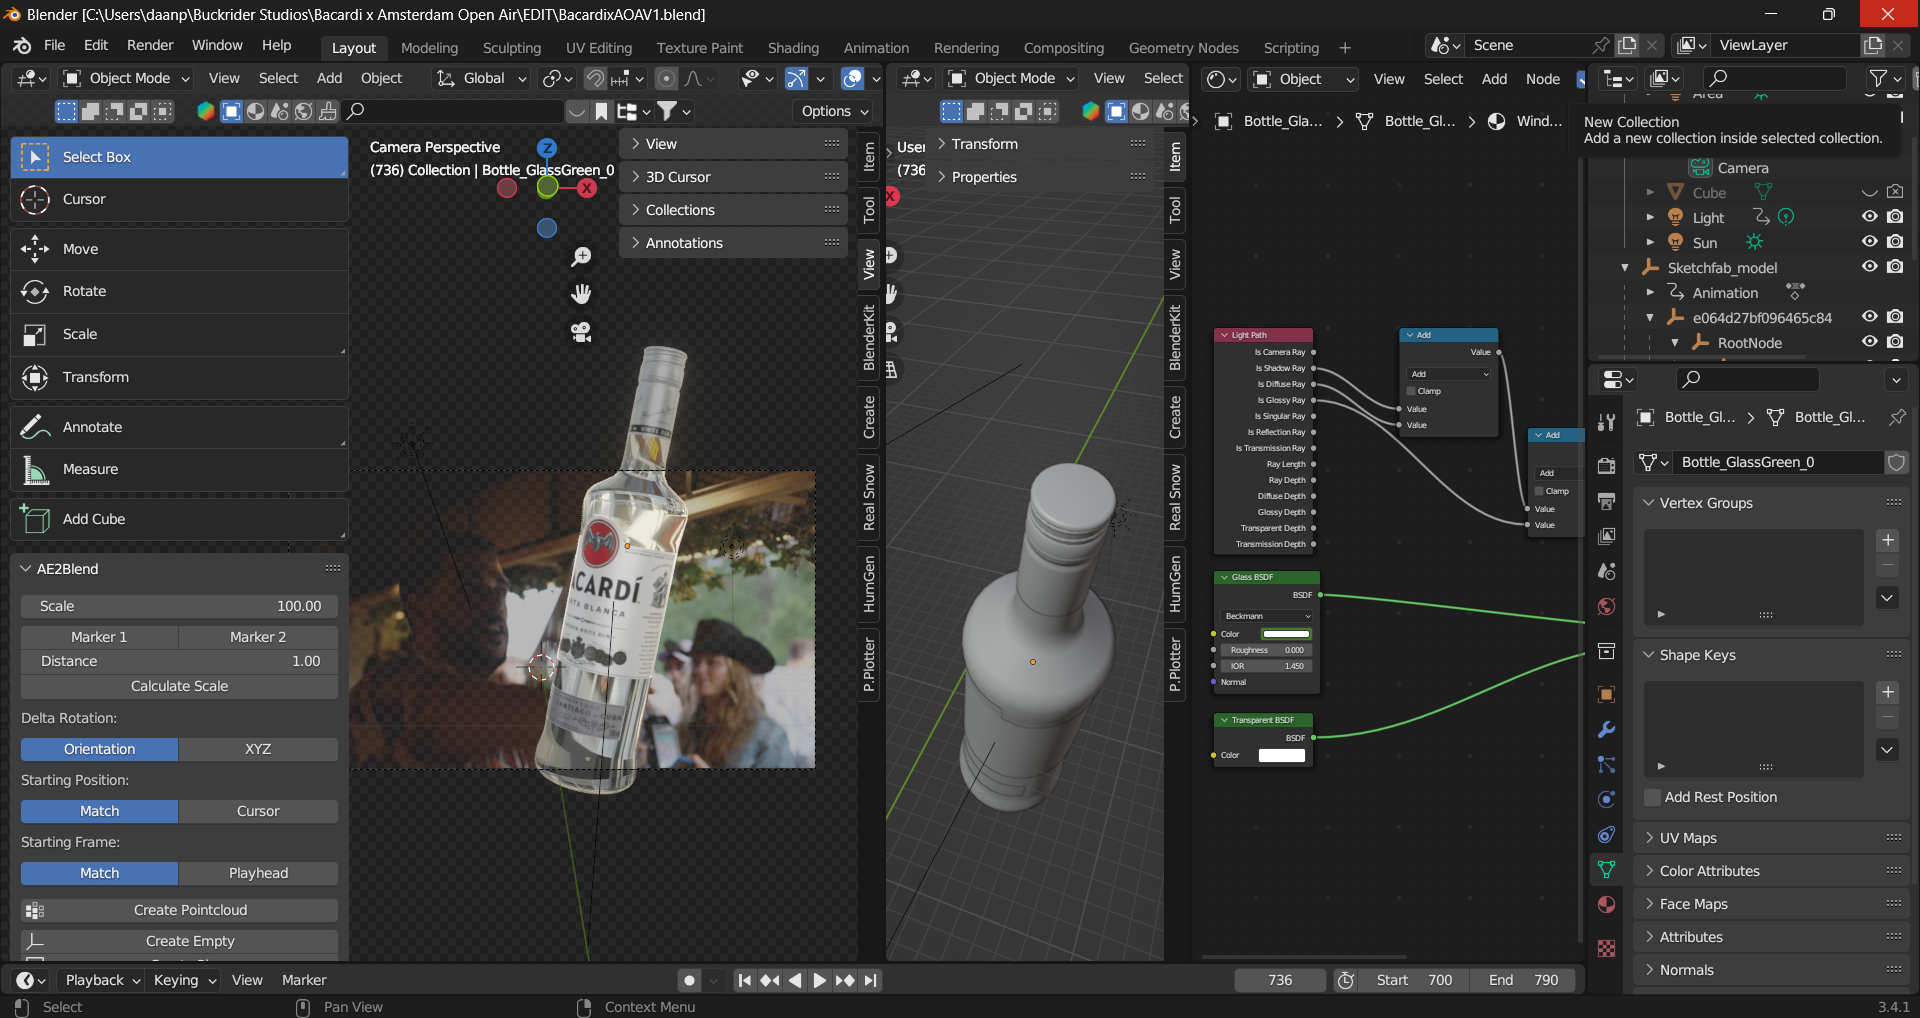Select the Cursor tool in toolbar

coord(179,199)
